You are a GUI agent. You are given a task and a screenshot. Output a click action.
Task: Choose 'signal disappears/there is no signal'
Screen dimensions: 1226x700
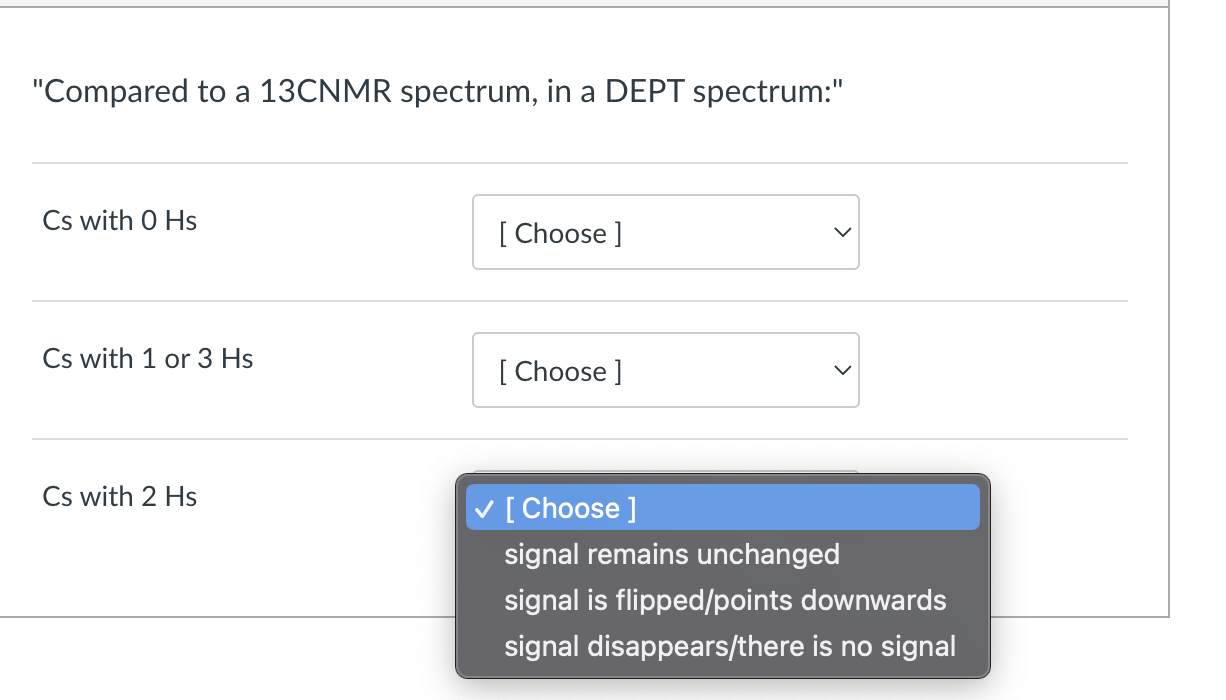731,646
